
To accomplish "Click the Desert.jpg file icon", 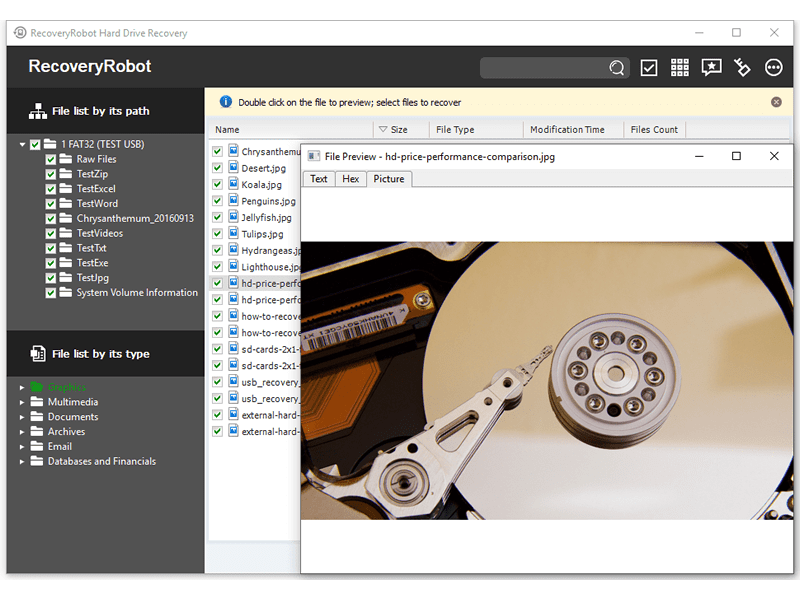I will 233,167.
